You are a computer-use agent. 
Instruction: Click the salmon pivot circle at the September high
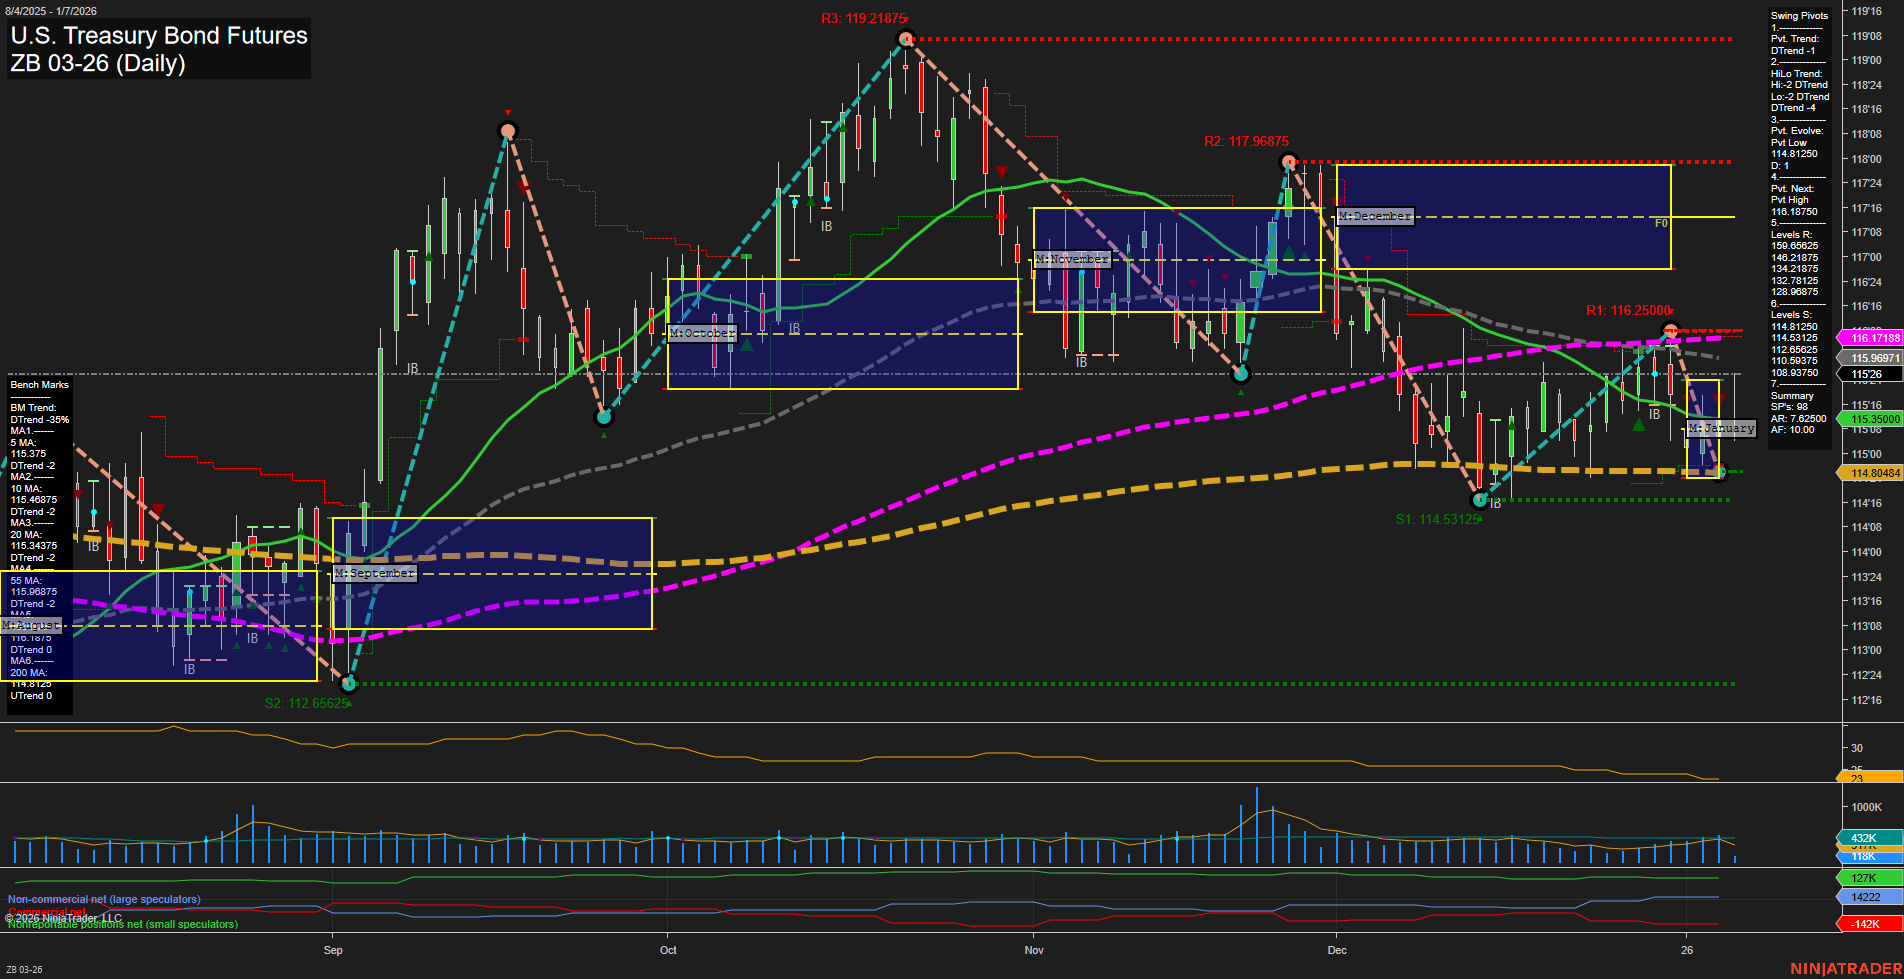[x=508, y=130]
